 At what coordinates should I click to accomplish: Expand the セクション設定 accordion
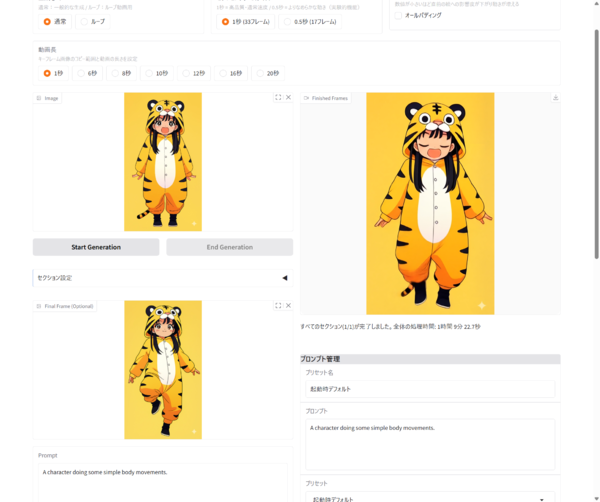click(163, 278)
